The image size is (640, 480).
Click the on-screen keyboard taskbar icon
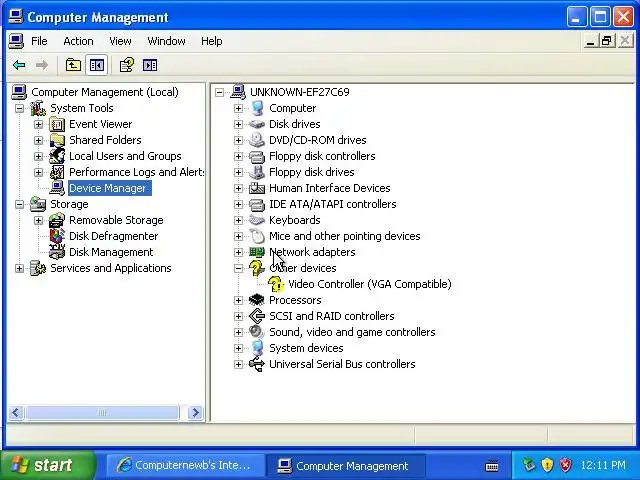(x=492, y=465)
